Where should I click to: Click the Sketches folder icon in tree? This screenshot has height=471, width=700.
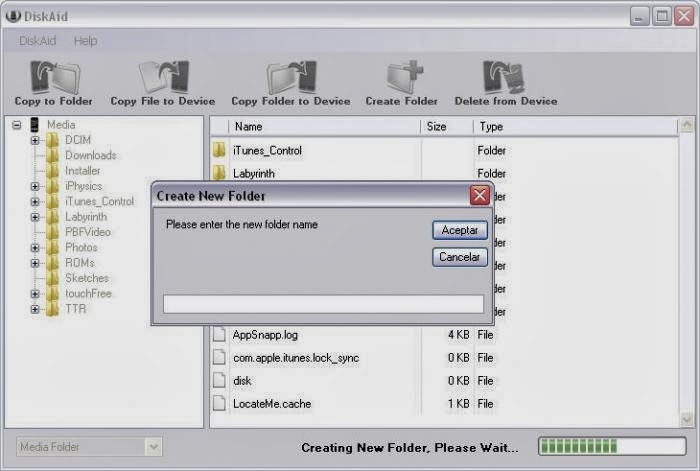click(x=53, y=278)
